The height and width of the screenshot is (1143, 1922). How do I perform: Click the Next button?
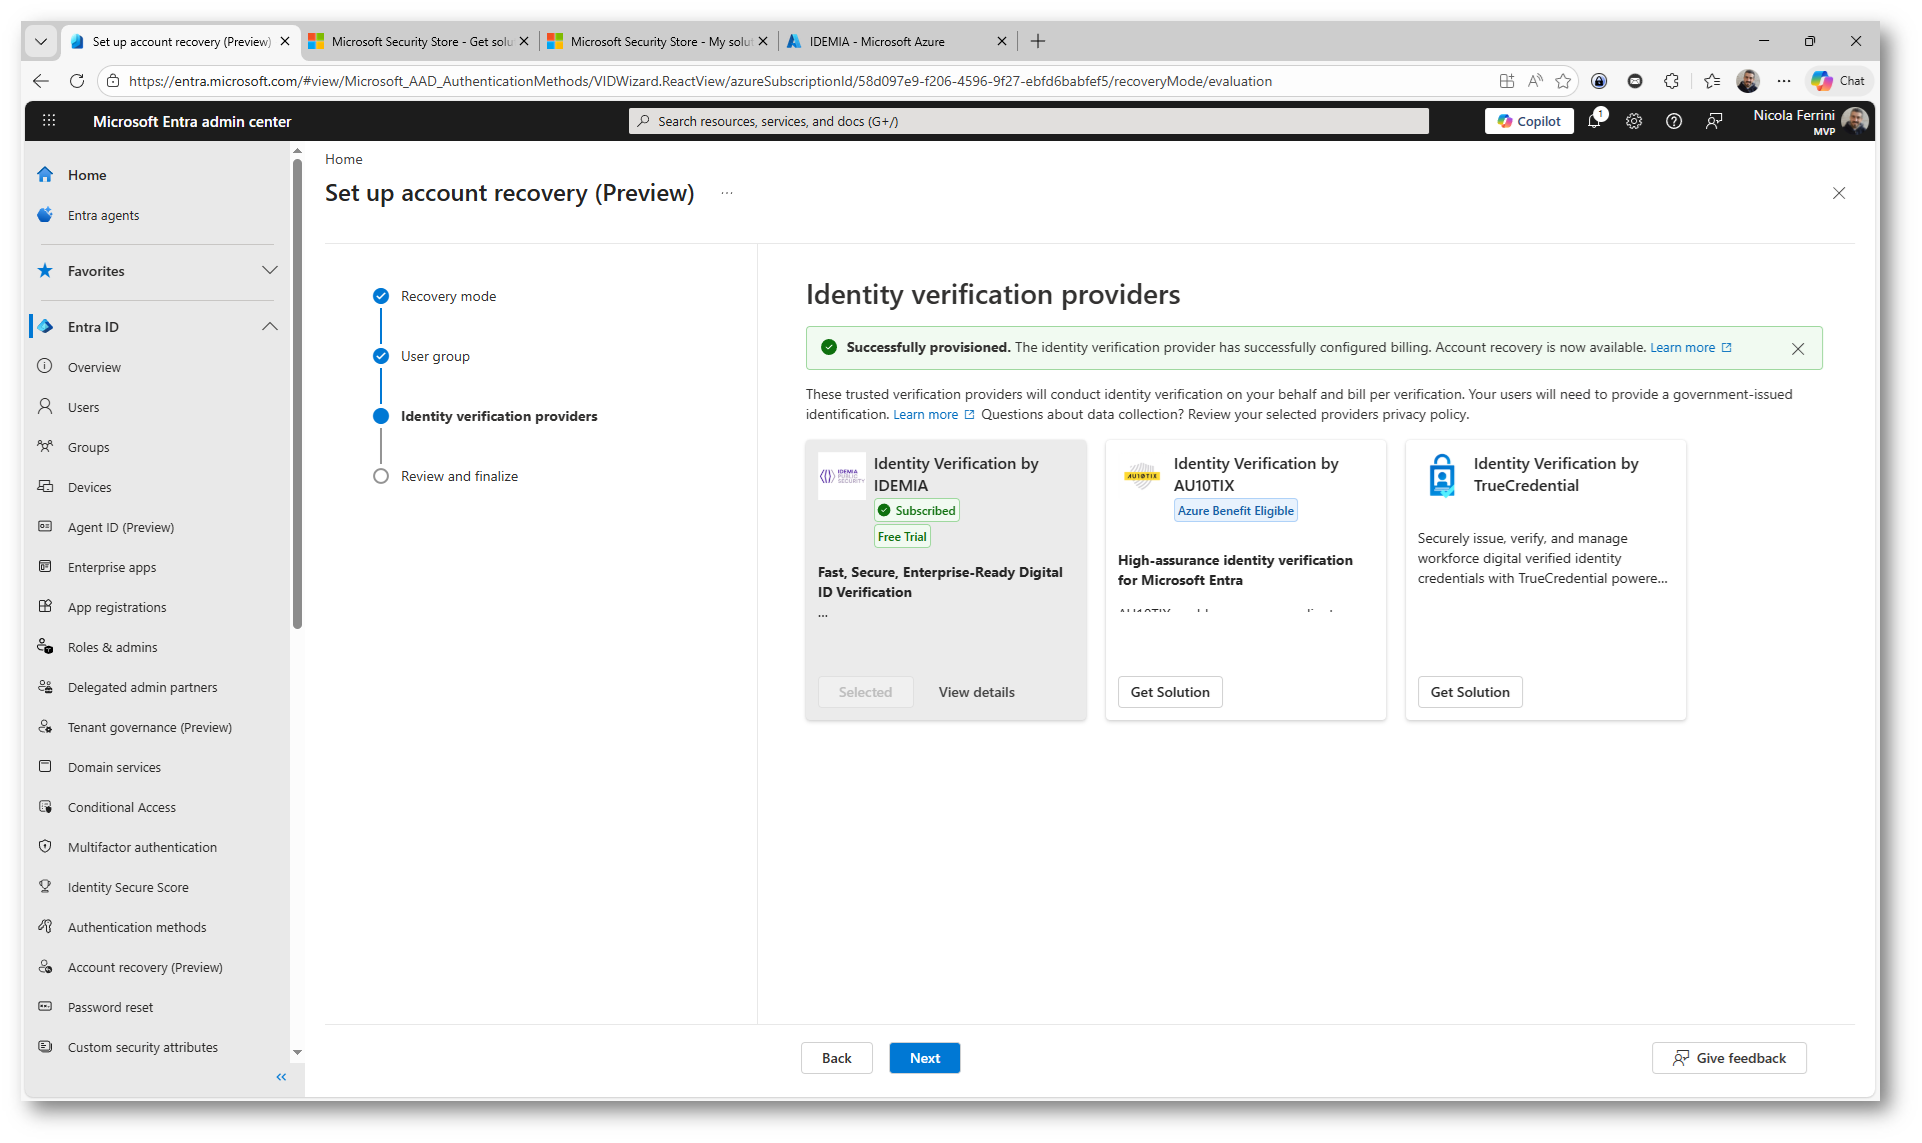[924, 1058]
